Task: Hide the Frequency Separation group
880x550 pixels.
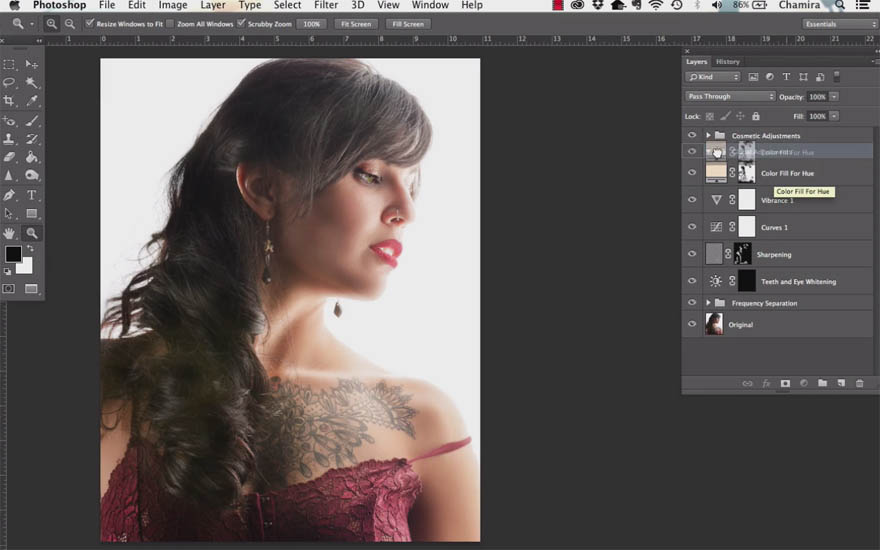Action: [x=691, y=302]
